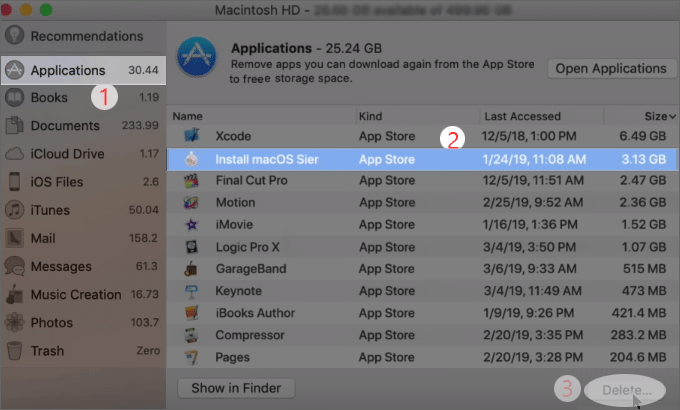Click the Xcode app icon
The width and height of the screenshot is (680, 410).
click(x=191, y=135)
